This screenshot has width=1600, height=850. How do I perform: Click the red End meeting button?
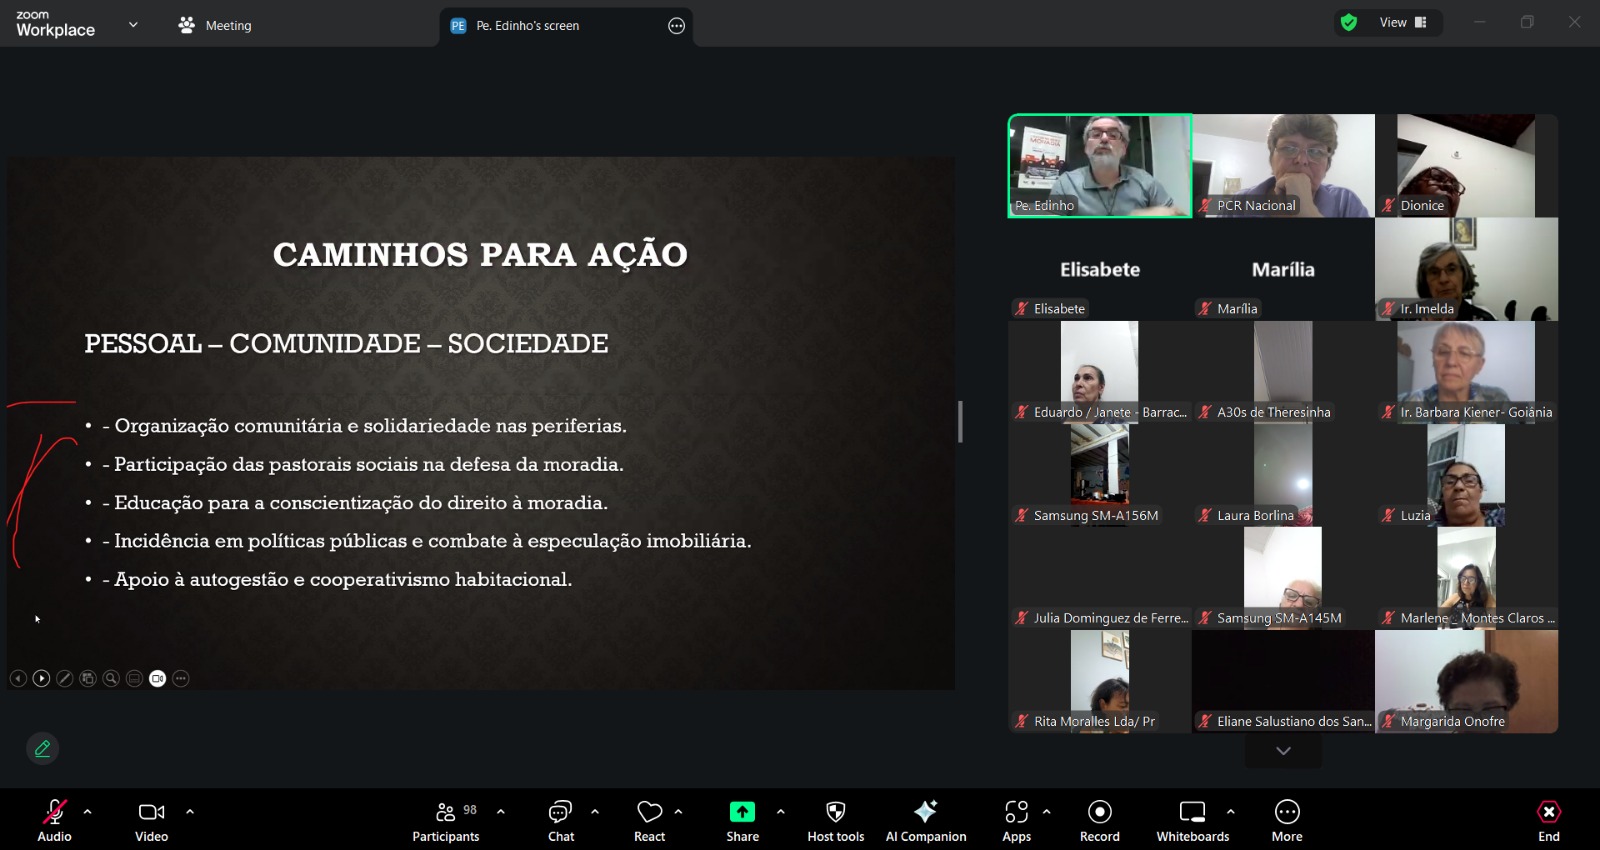1548,820
